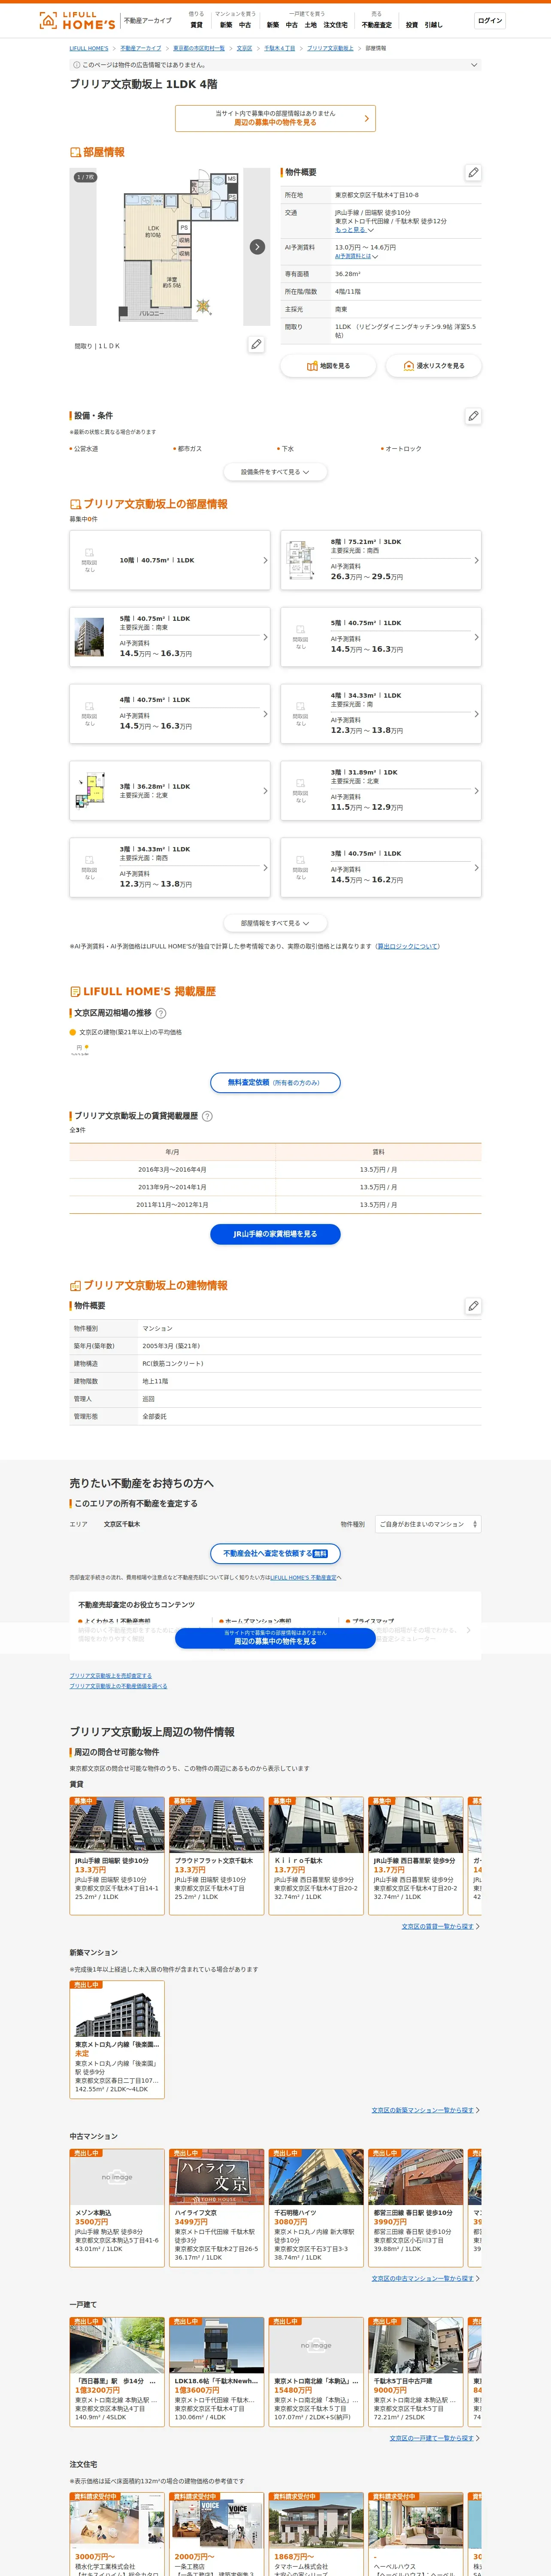Click JR山手線の家賃相場を見る button

275,1234
